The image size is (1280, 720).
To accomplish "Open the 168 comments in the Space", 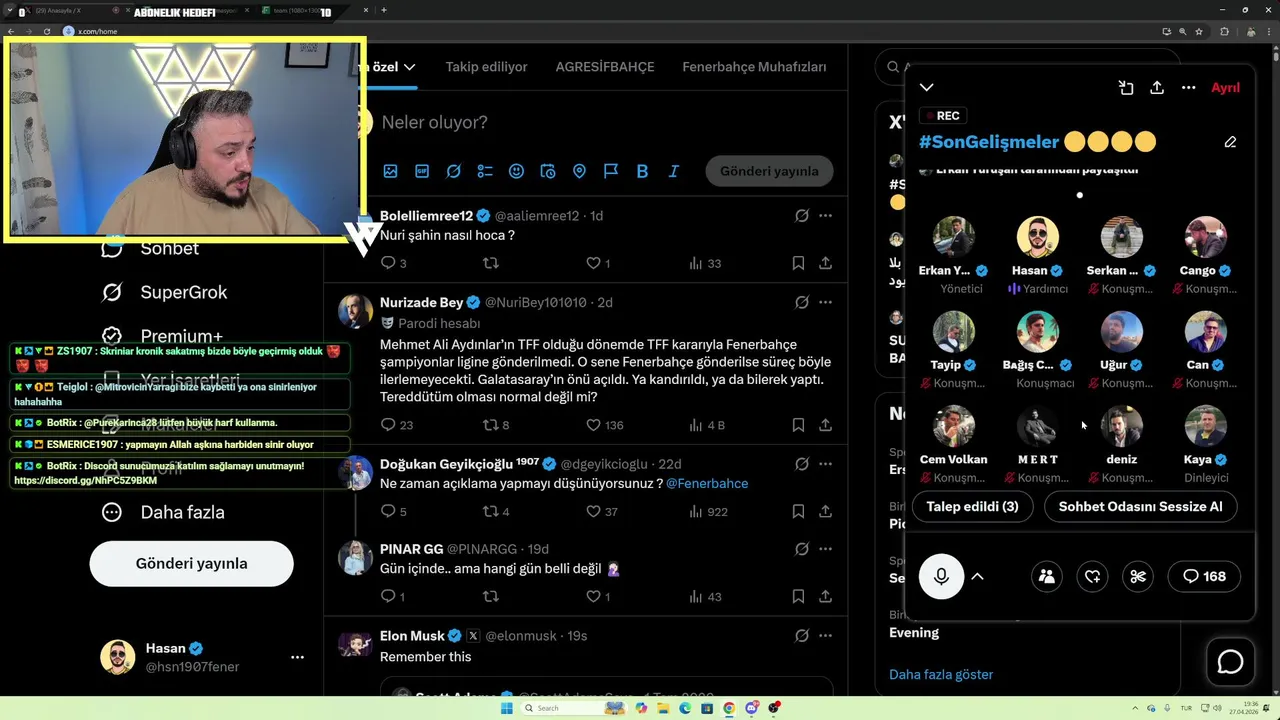I will click(x=1204, y=576).
